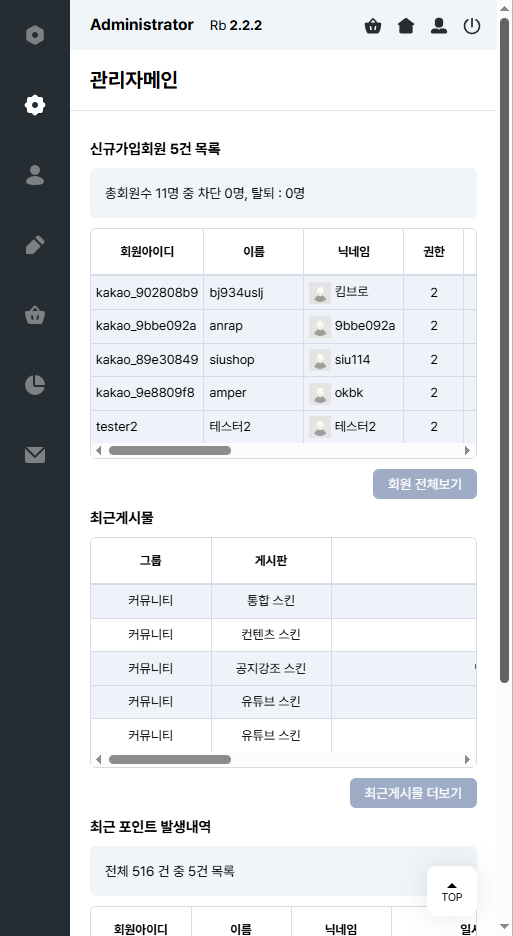513x936 pixels.
Task: Open the hexagon logo sidebar icon
Action: (x=35, y=35)
